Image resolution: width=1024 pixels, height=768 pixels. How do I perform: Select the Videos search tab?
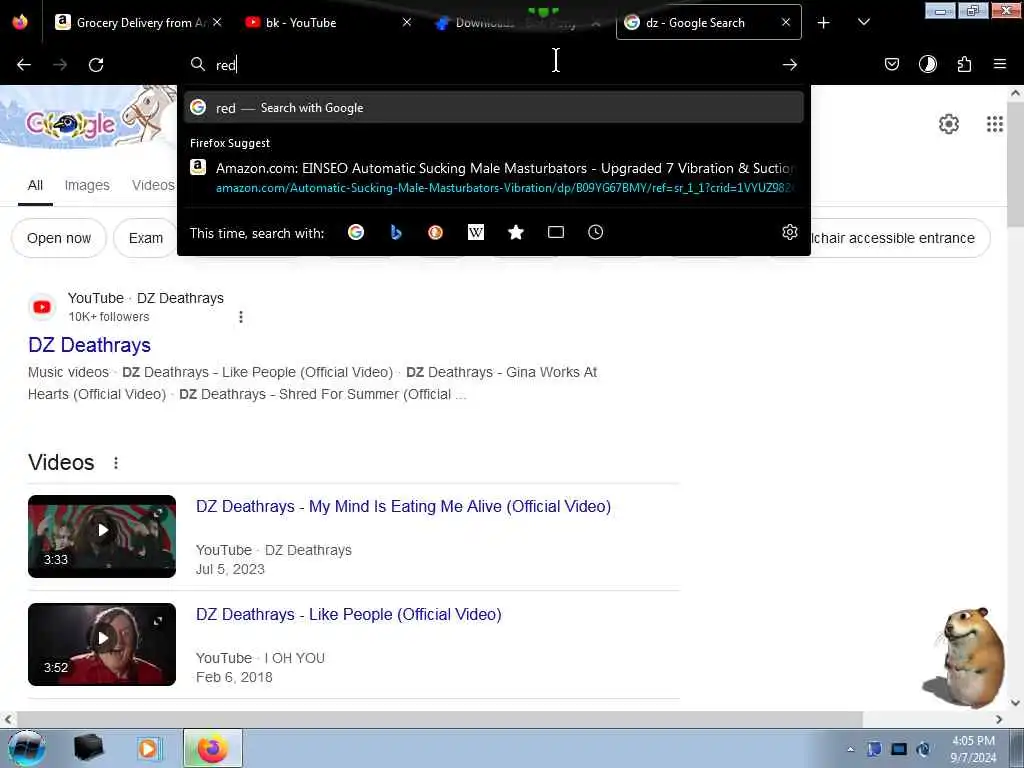click(153, 185)
